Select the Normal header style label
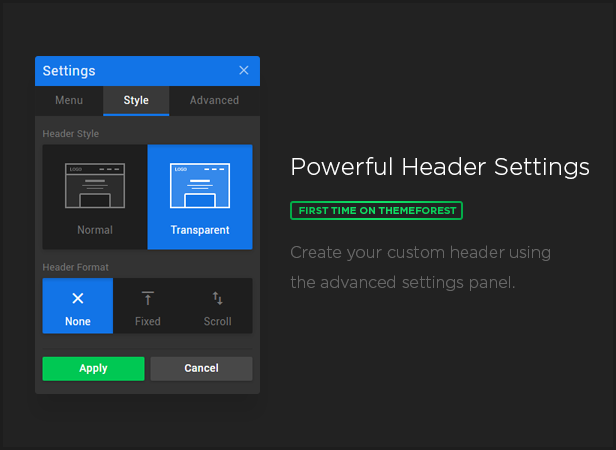Viewport: 616px width, 450px height. [x=95, y=230]
